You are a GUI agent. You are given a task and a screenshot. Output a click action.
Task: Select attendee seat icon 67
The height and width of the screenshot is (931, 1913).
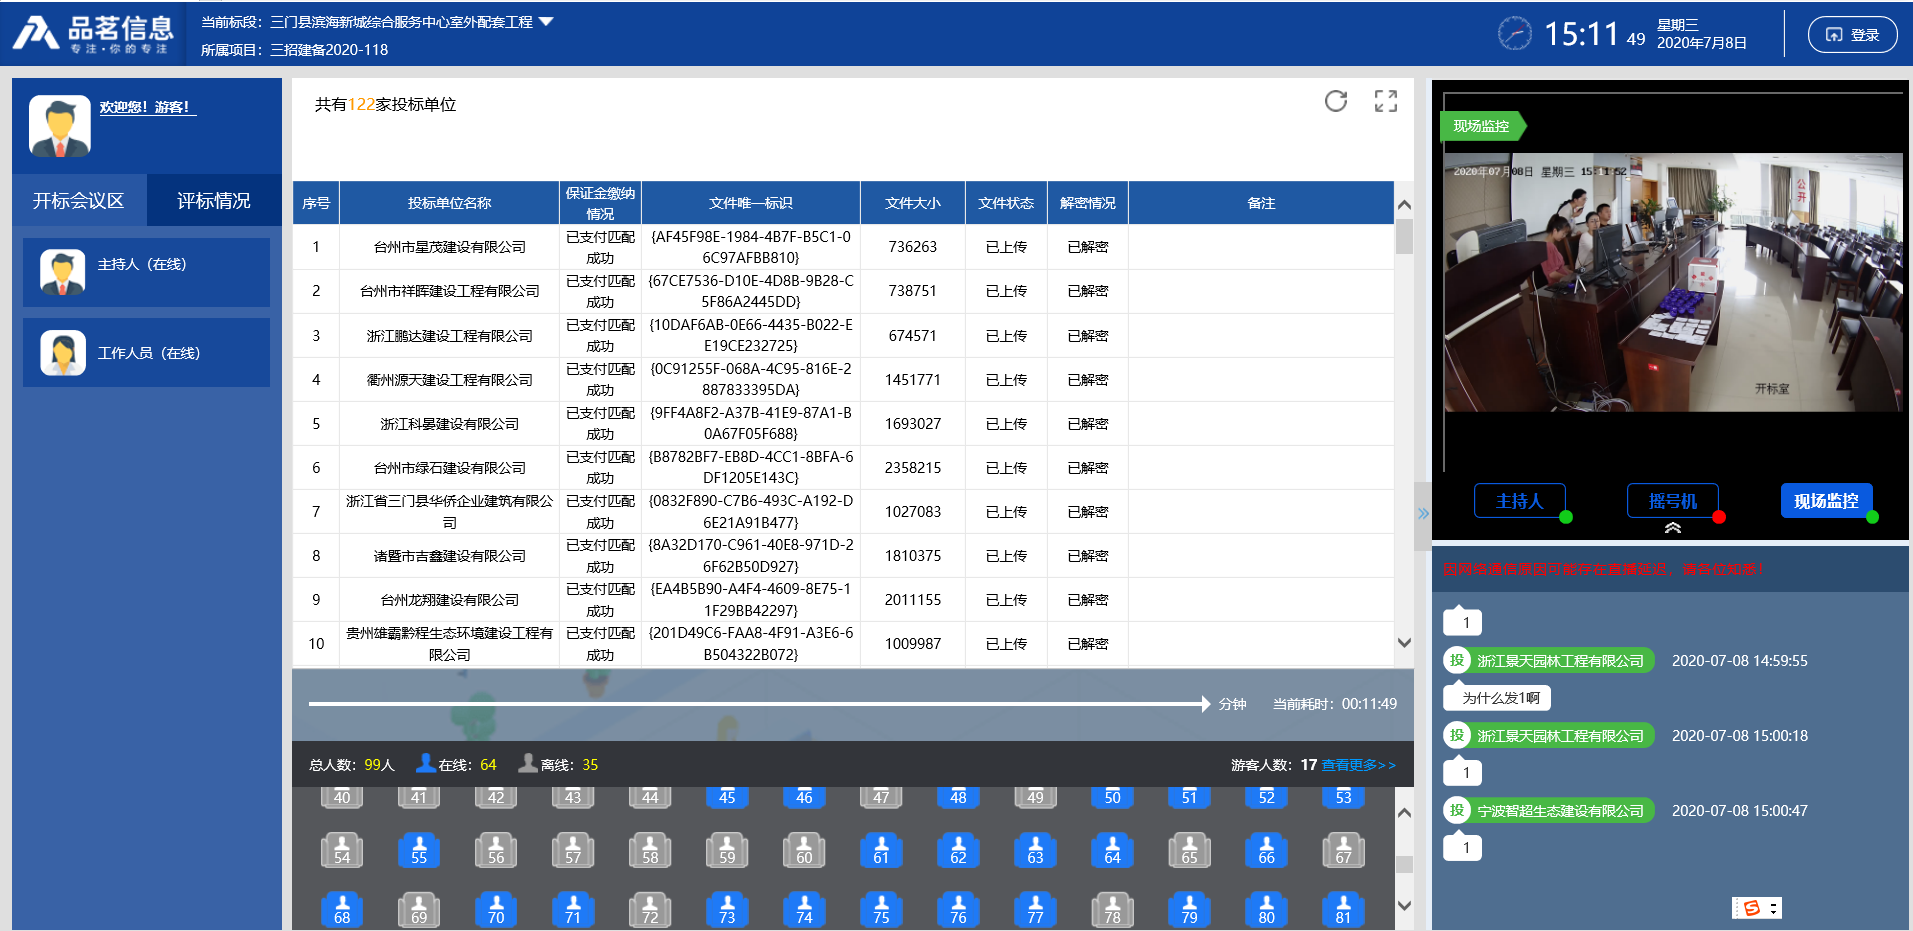(1343, 850)
